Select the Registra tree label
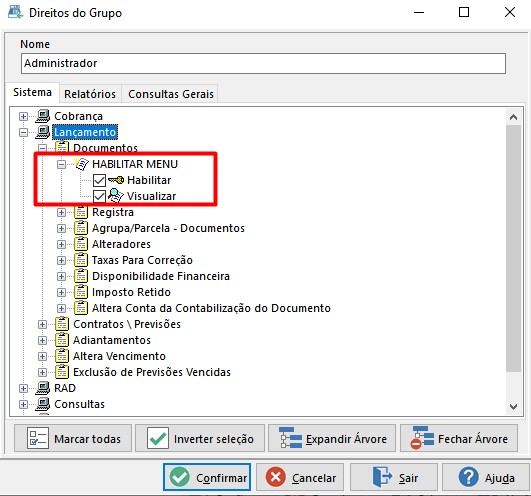531x496 pixels. [113, 212]
